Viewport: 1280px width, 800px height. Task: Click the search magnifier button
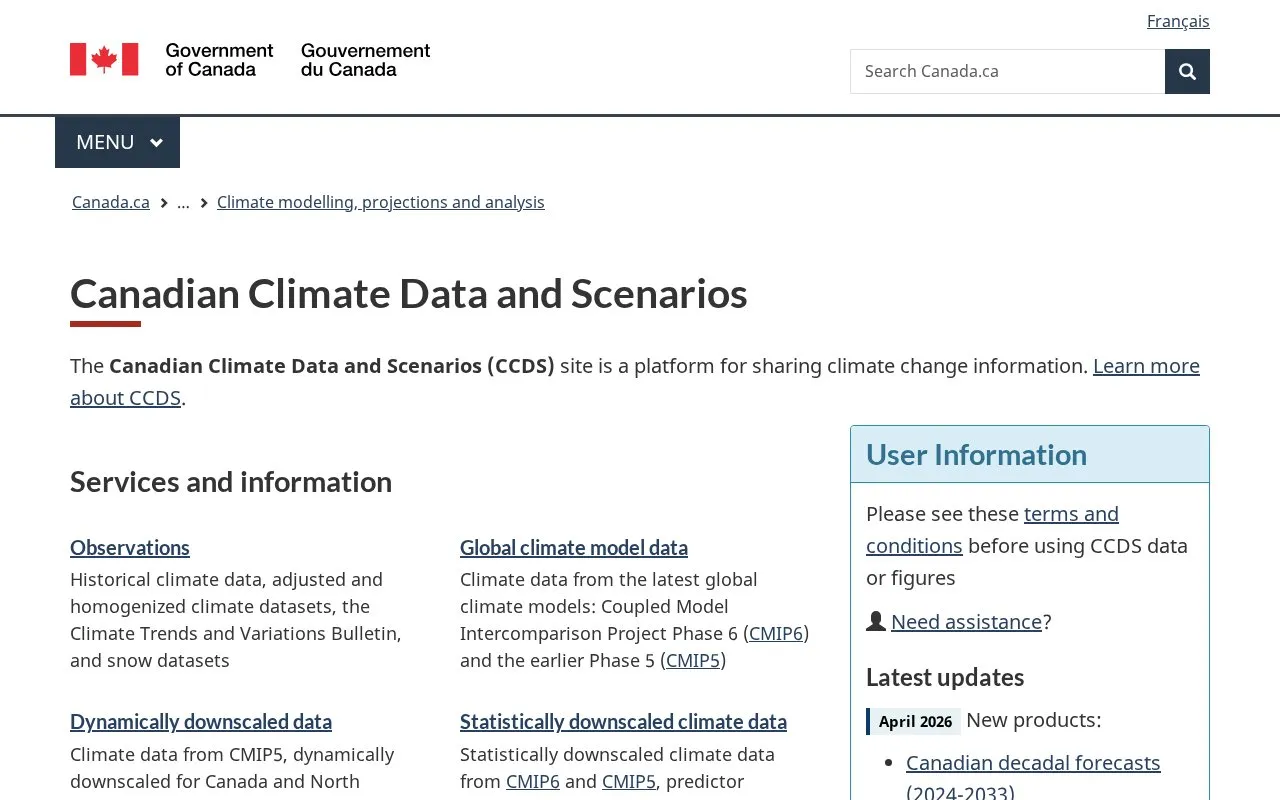1187,71
